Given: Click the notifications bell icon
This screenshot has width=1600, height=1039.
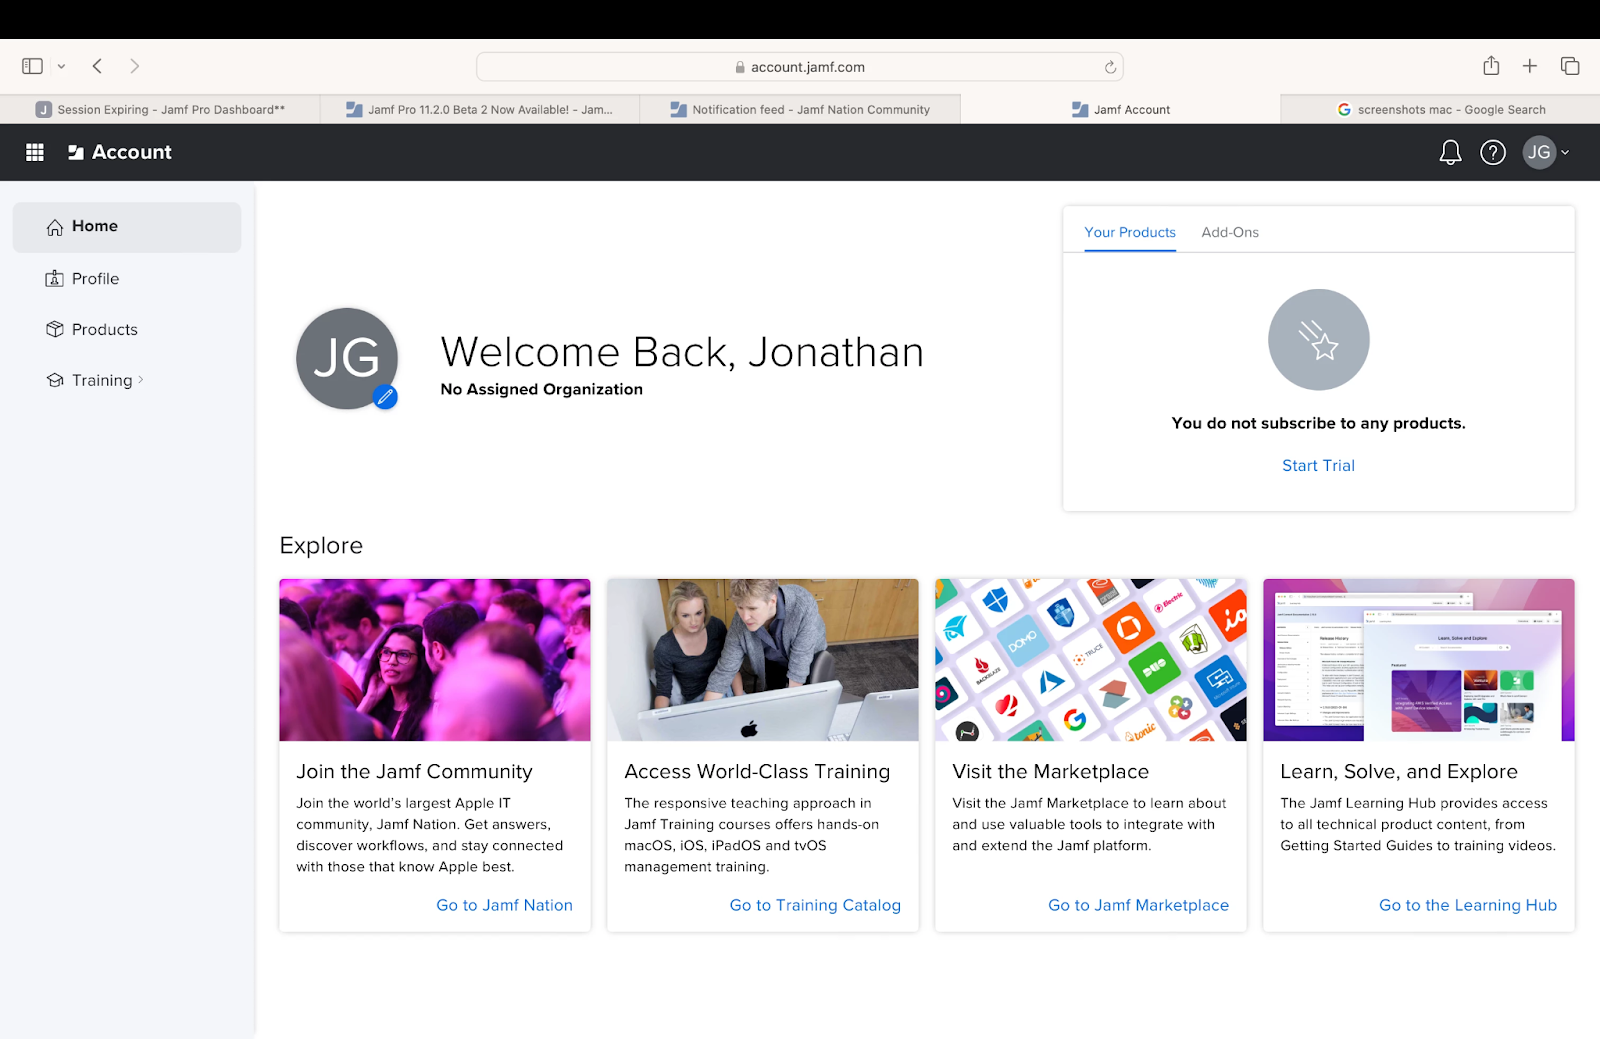Looking at the screenshot, I should tap(1450, 152).
